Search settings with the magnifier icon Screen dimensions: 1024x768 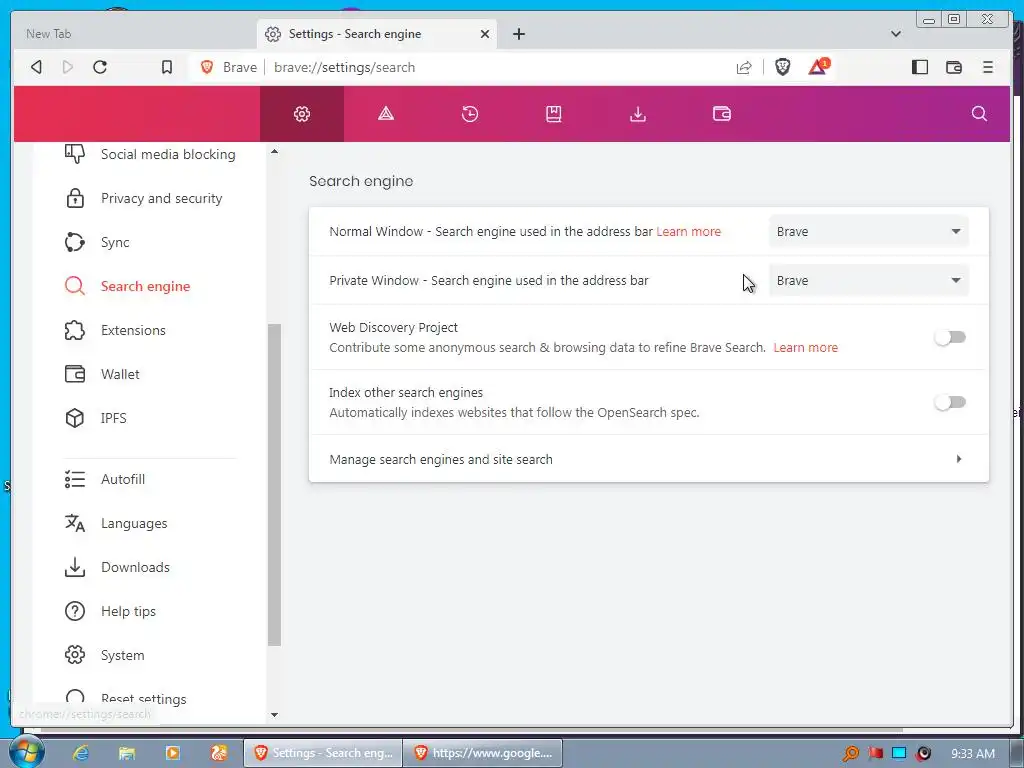pos(979,114)
